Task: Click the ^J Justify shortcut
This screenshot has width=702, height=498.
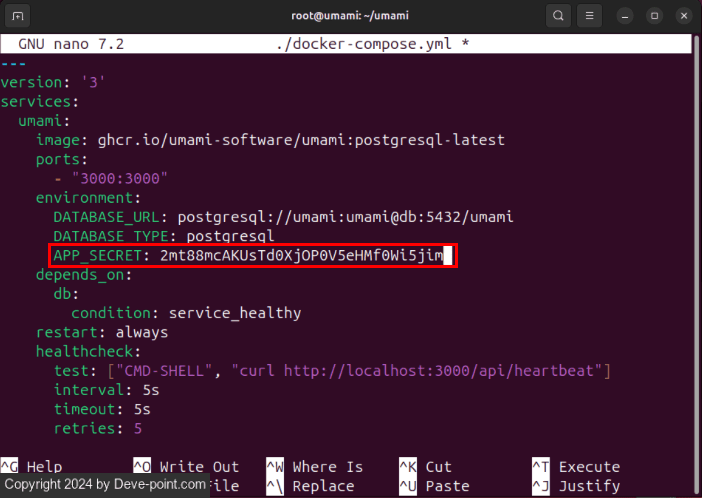Action: point(575,486)
